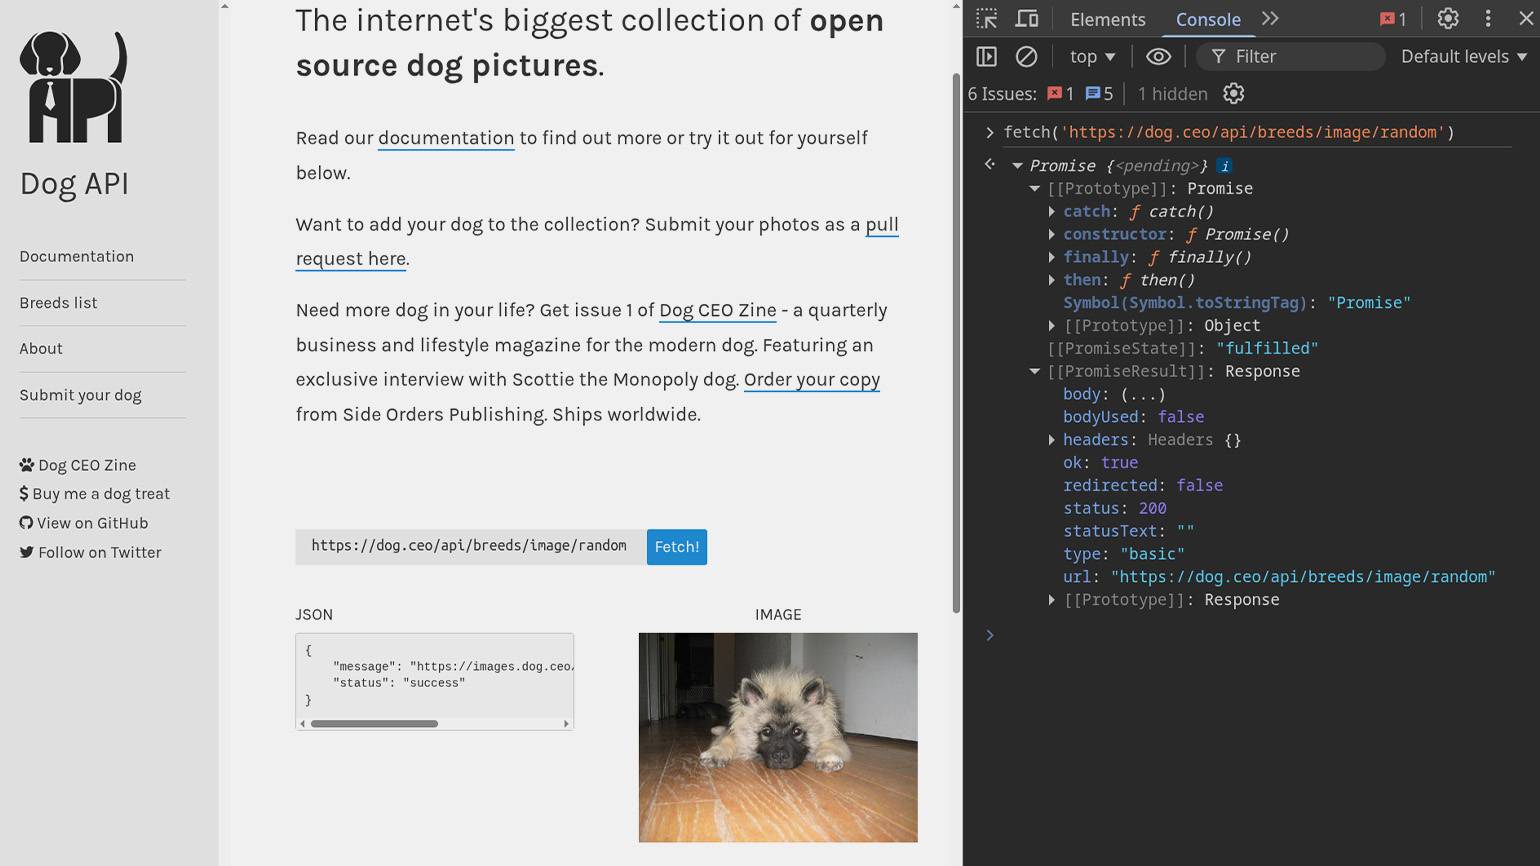The image size is (1540, 866).
Task: Open the DevTools three-dot customize menu
Action: pyautogui.click(x=1488, y=19)
